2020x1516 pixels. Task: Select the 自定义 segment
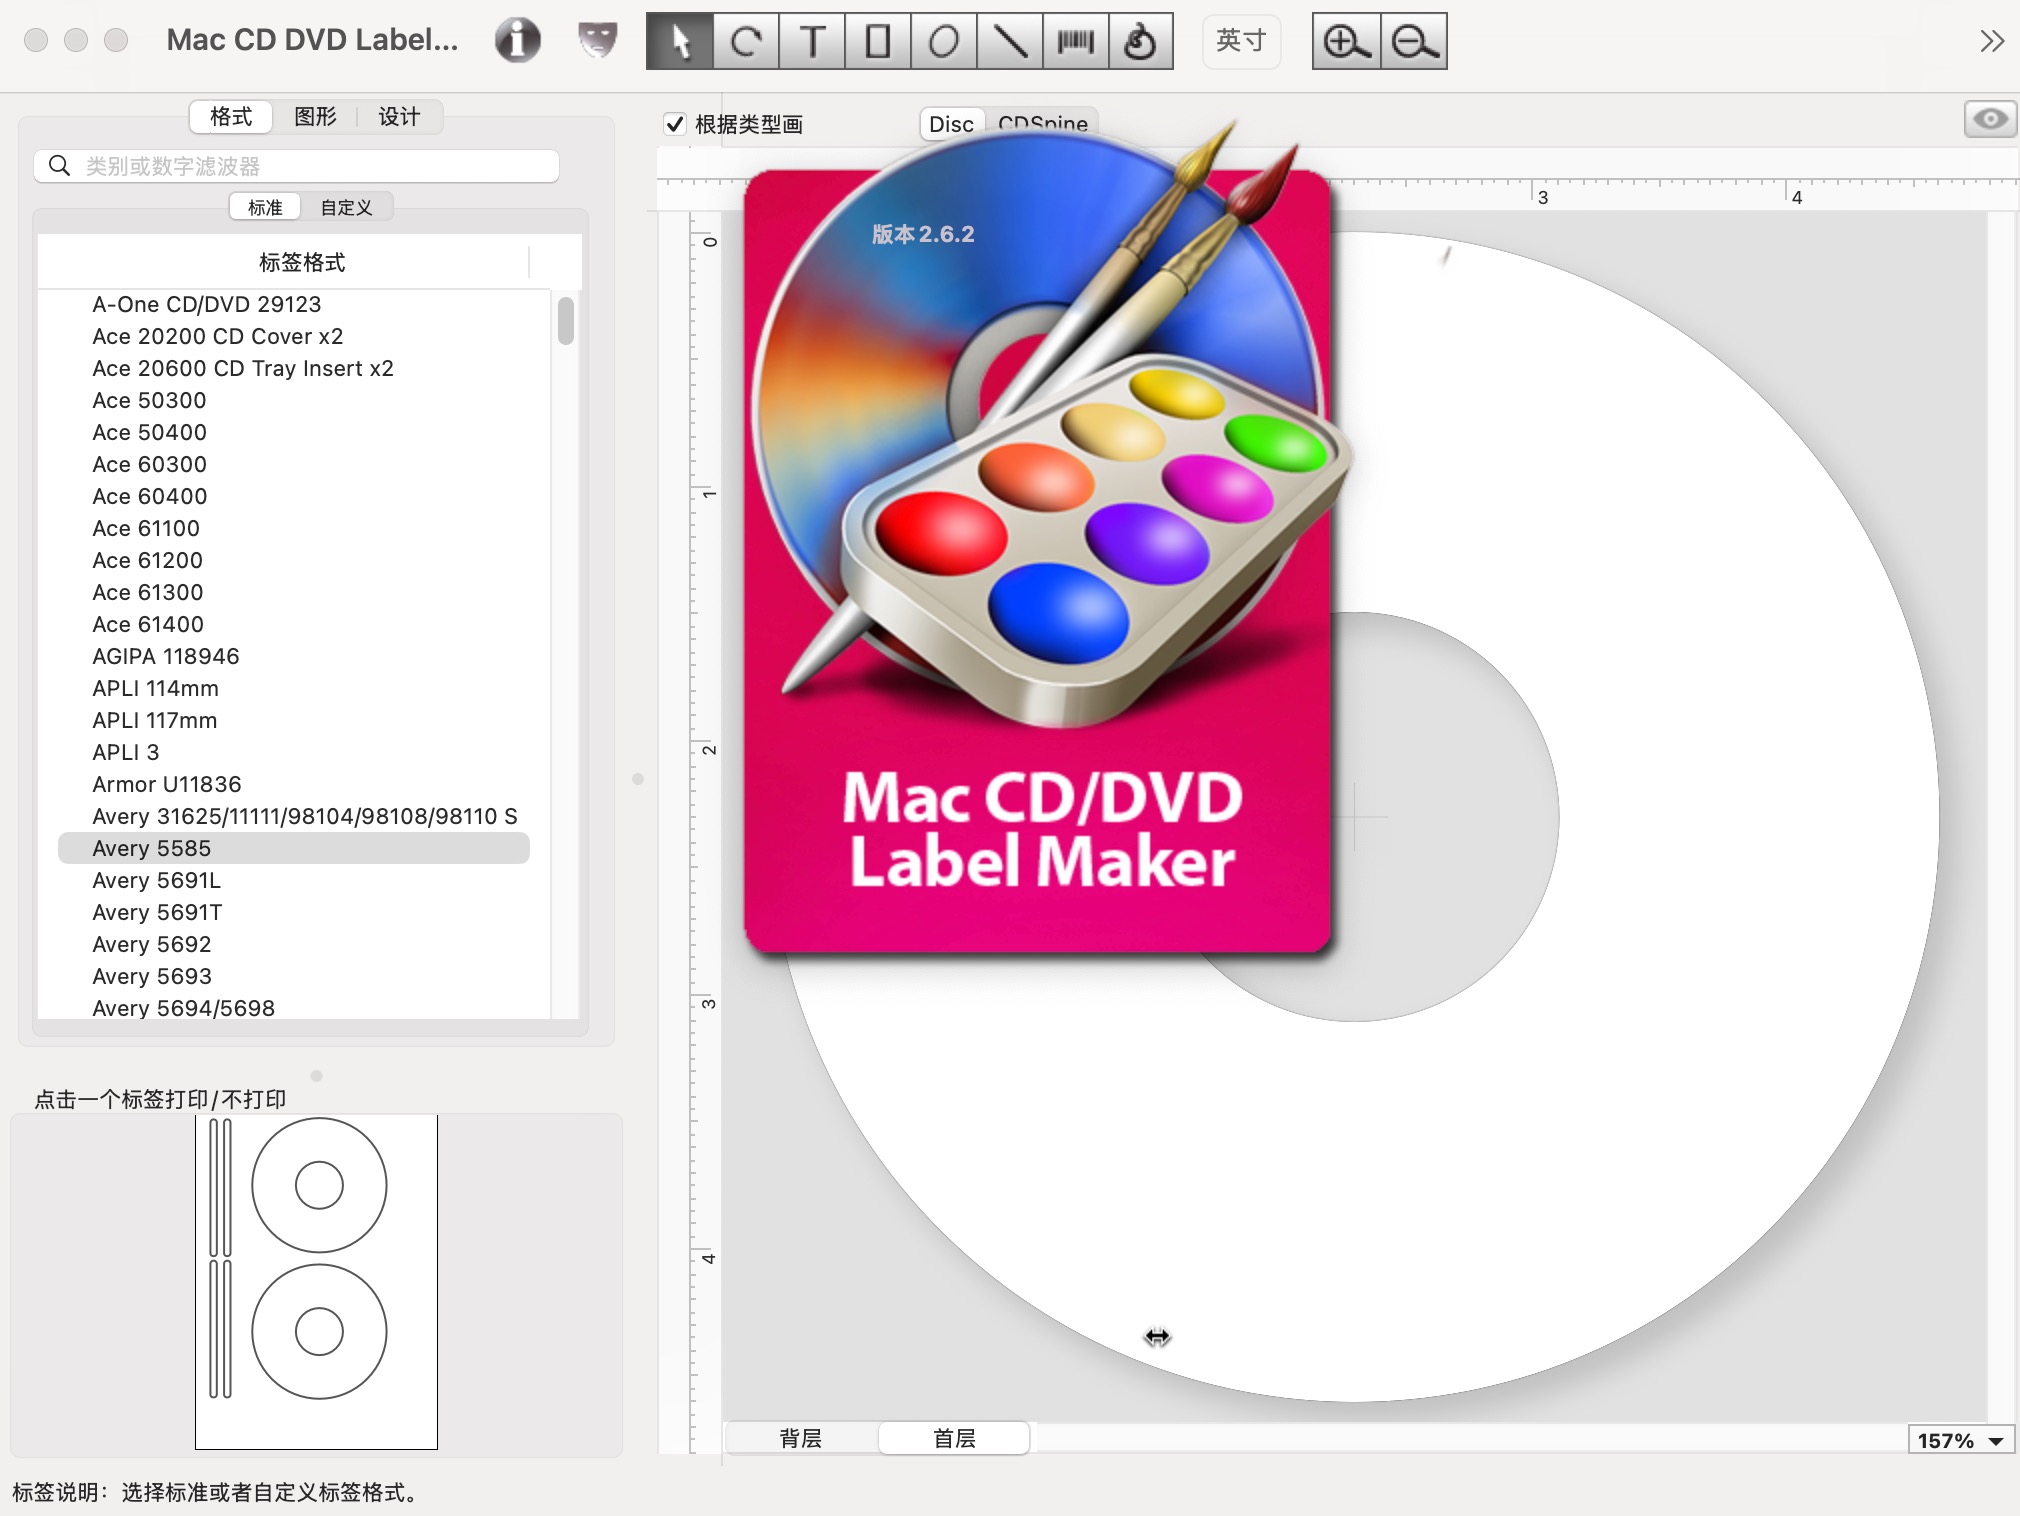pyautogui.click(x=346, y=207)
